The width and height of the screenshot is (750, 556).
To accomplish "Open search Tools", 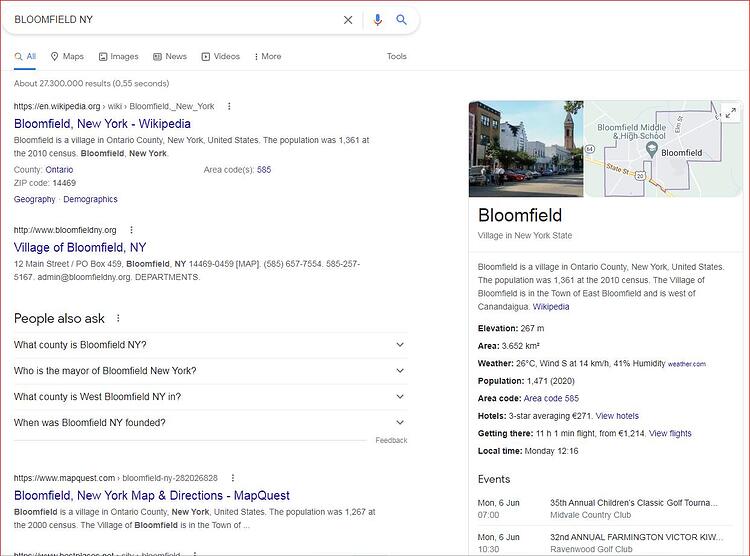I will click(397, 56).
